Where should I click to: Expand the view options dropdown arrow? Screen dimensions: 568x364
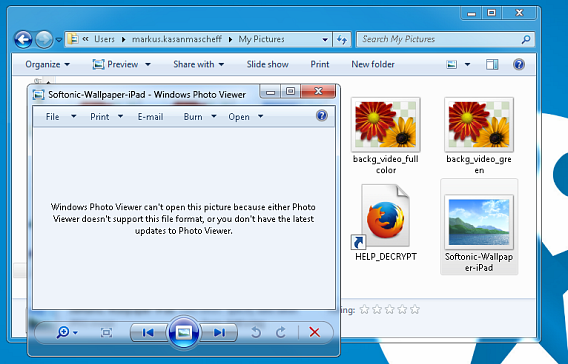pyautogui.click(x=467, y=65)
